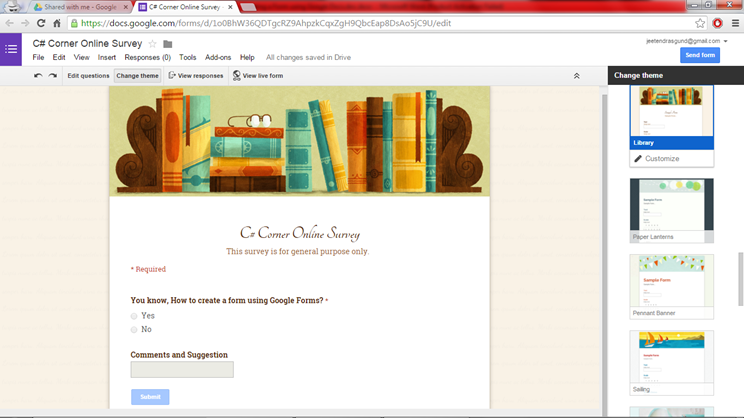The width and height of the screenshot is (744, 418).
Task: Open the Tools menu
Action: (x=187, y=57)
